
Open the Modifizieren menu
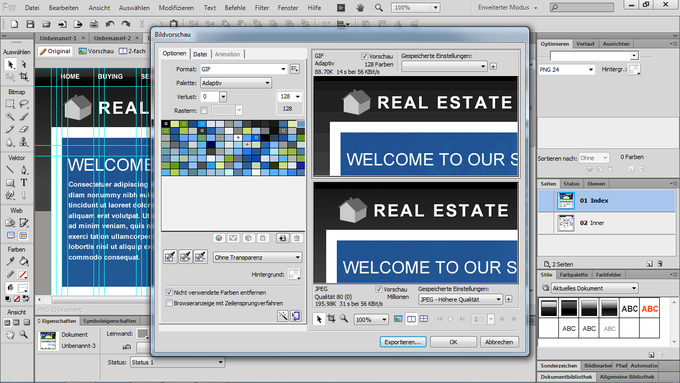pyautogui.click(x=176, y=8)
